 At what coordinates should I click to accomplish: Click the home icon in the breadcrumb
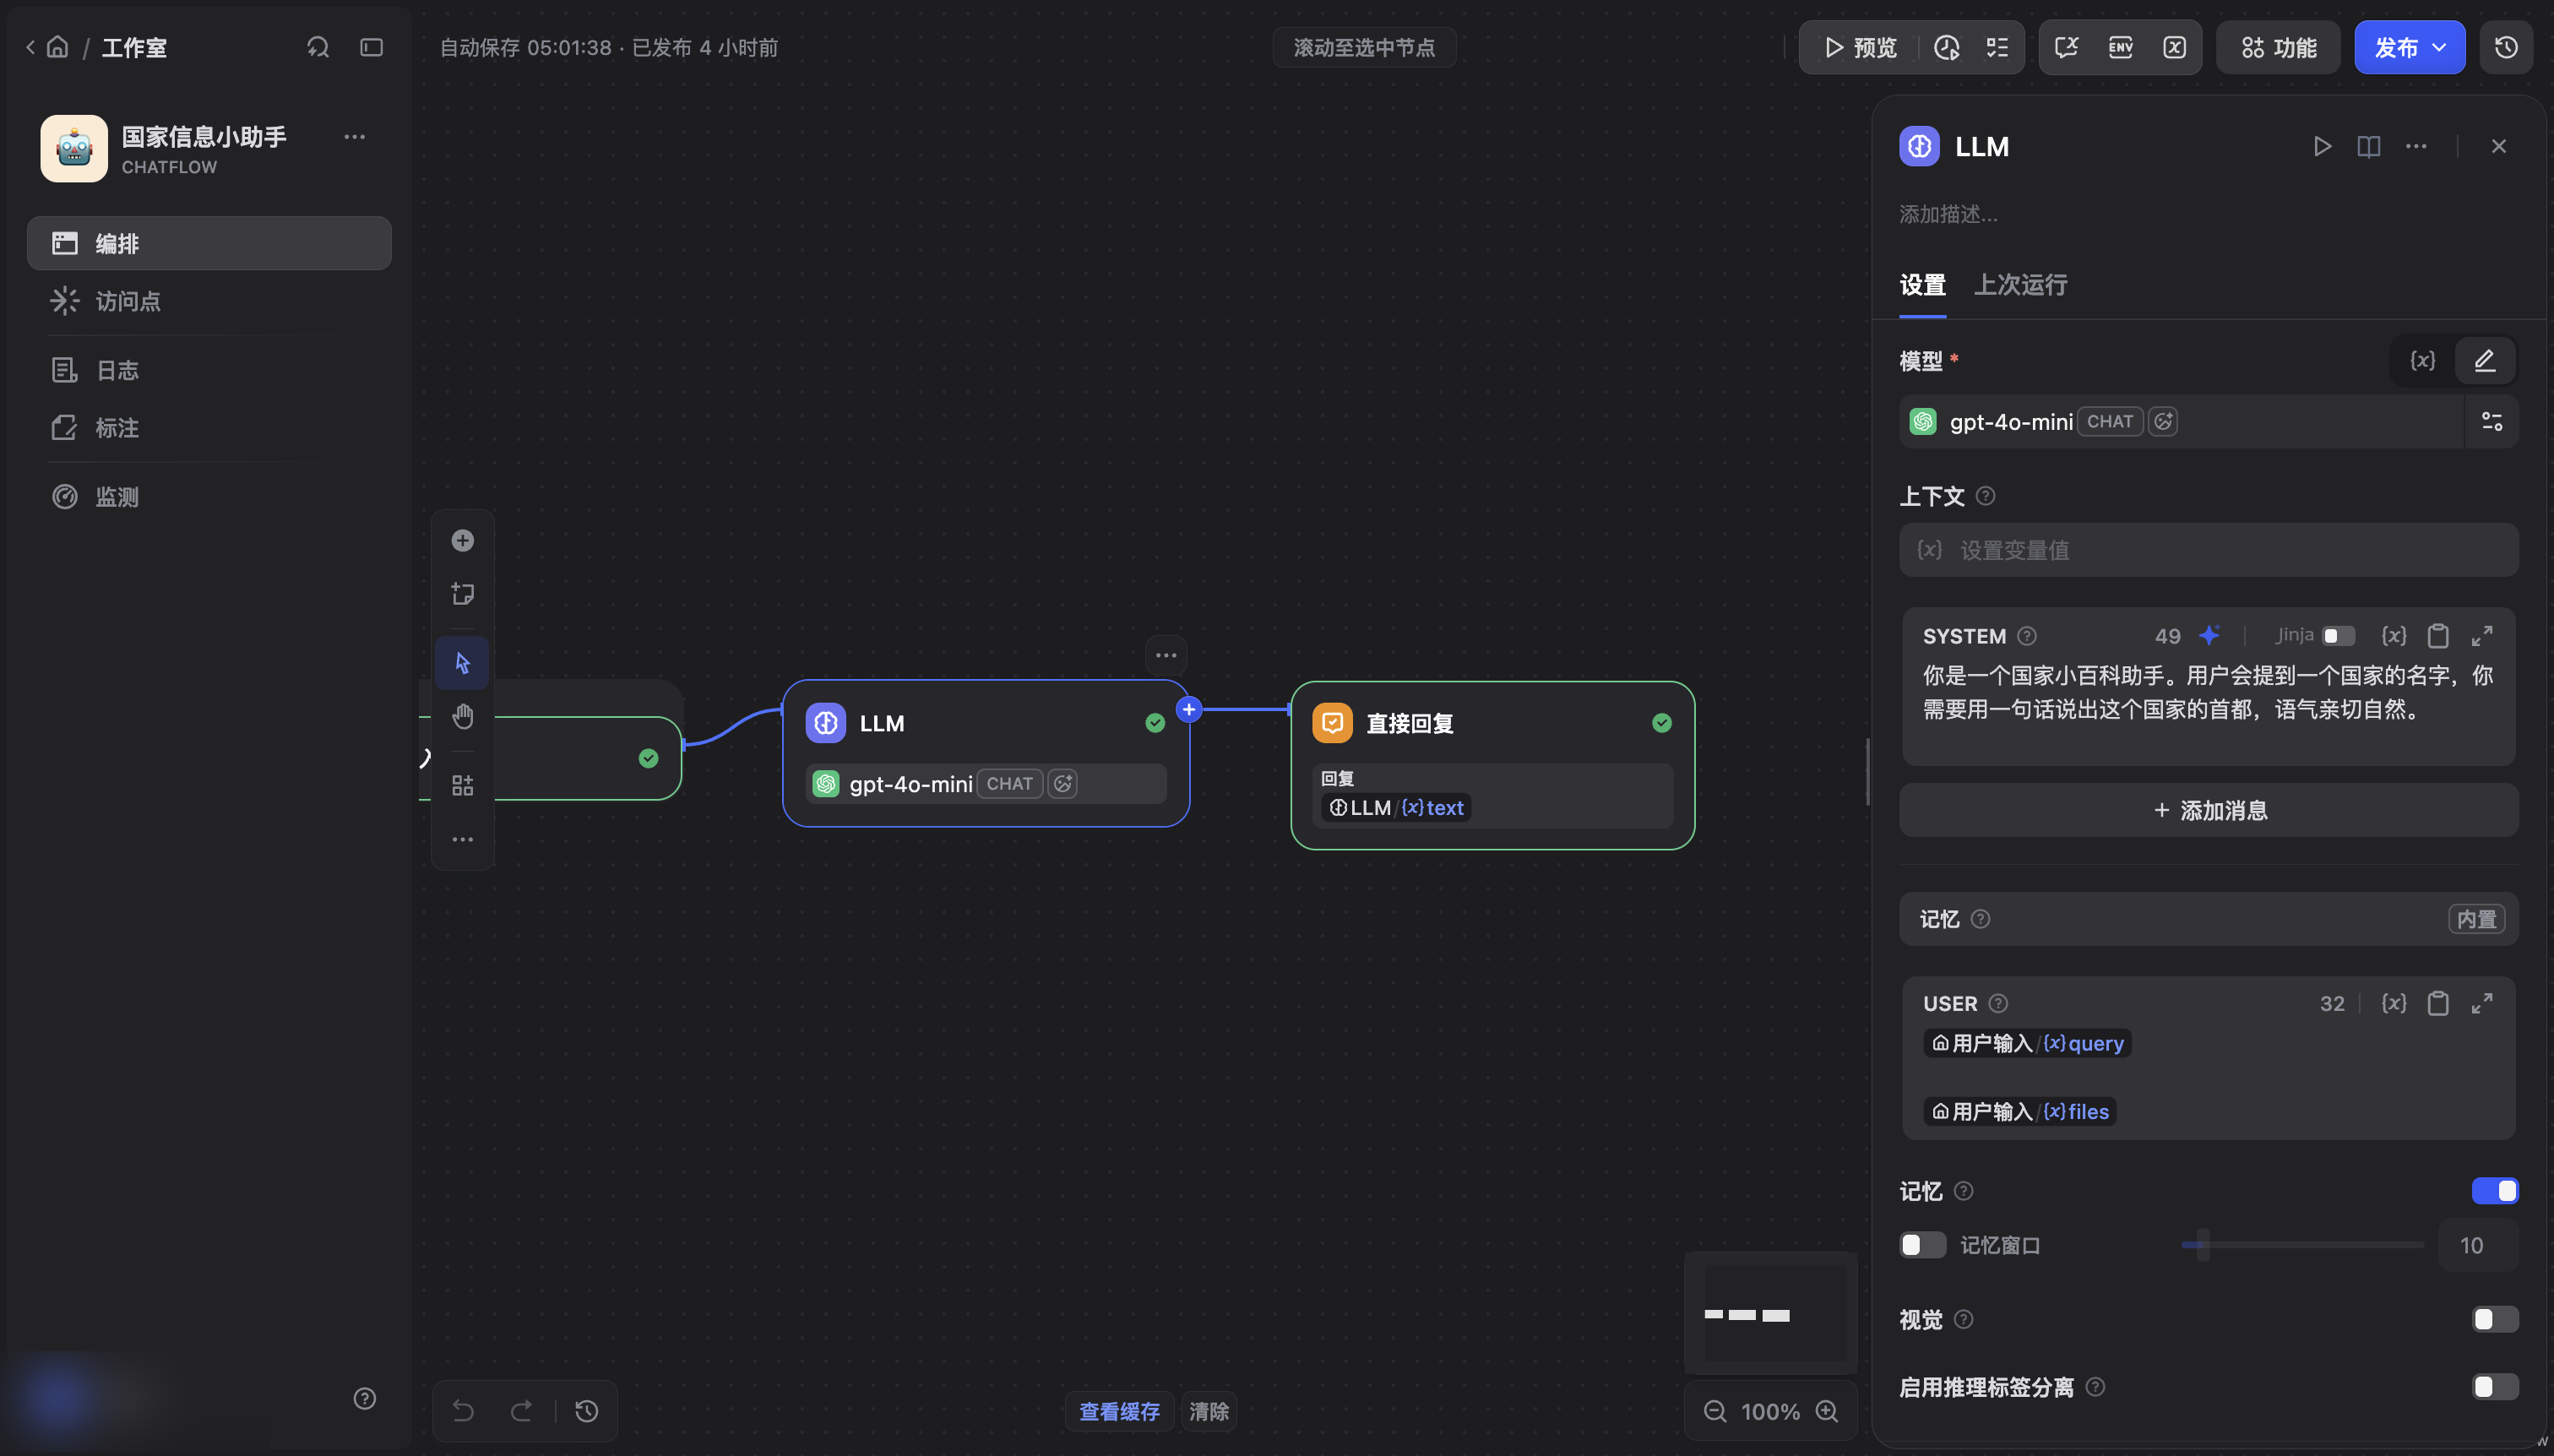click(x=58, y=47)
